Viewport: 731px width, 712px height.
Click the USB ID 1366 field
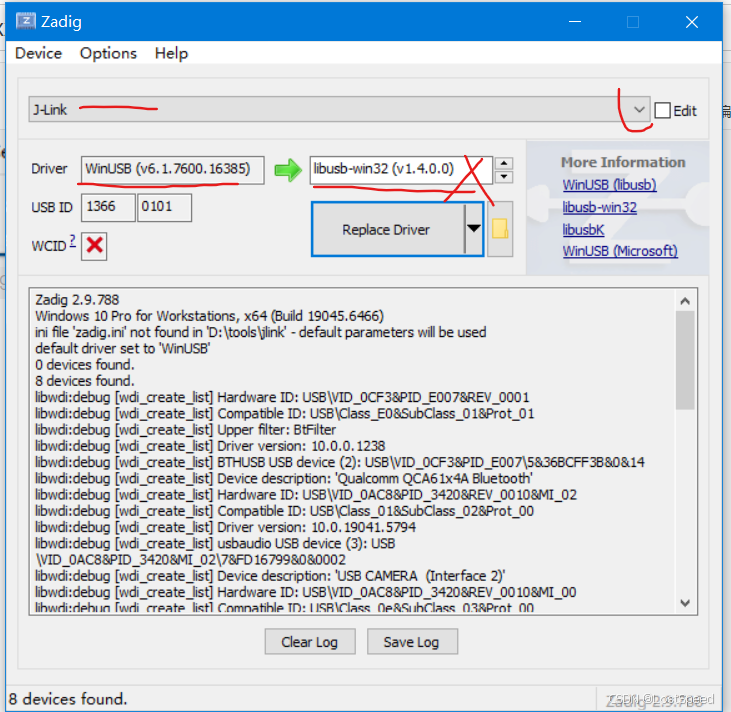pyautogui.click(x=108, y=207)
